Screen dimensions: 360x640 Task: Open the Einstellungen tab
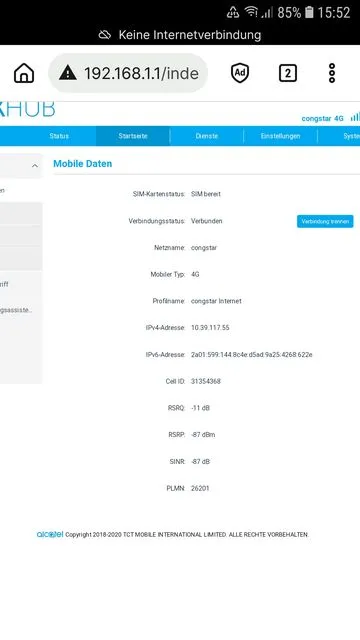tap(280, 136)
